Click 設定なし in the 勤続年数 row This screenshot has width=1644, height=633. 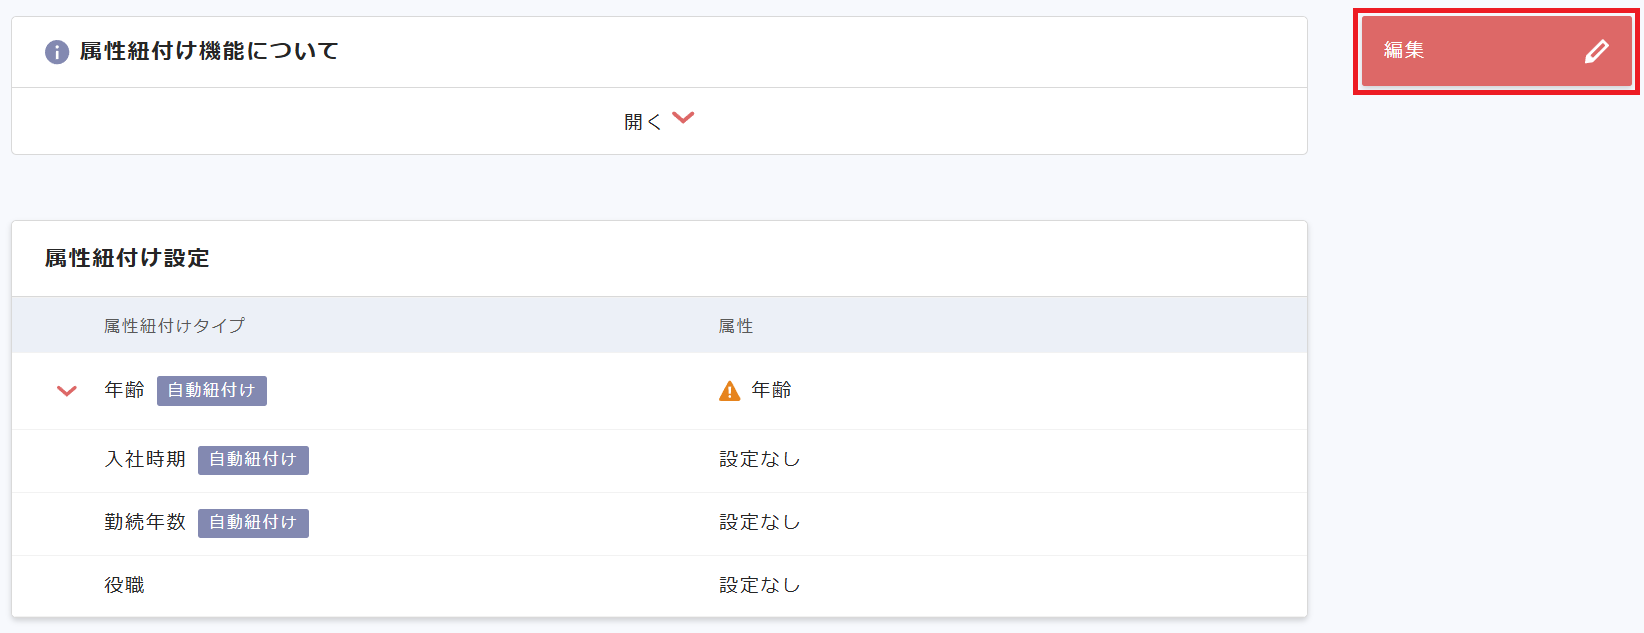[x=760, y=522]
